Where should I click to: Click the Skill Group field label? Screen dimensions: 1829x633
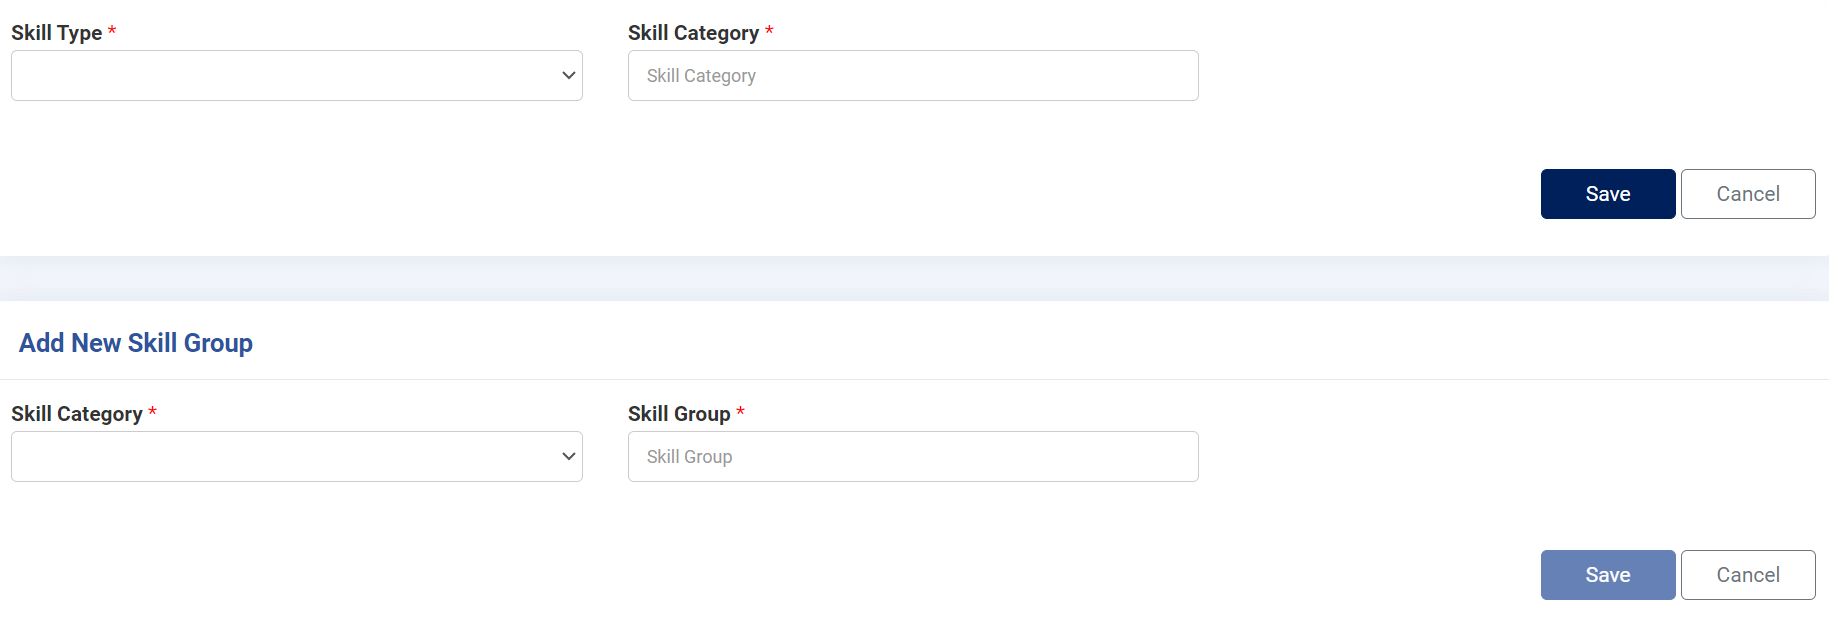click(679, 414)
